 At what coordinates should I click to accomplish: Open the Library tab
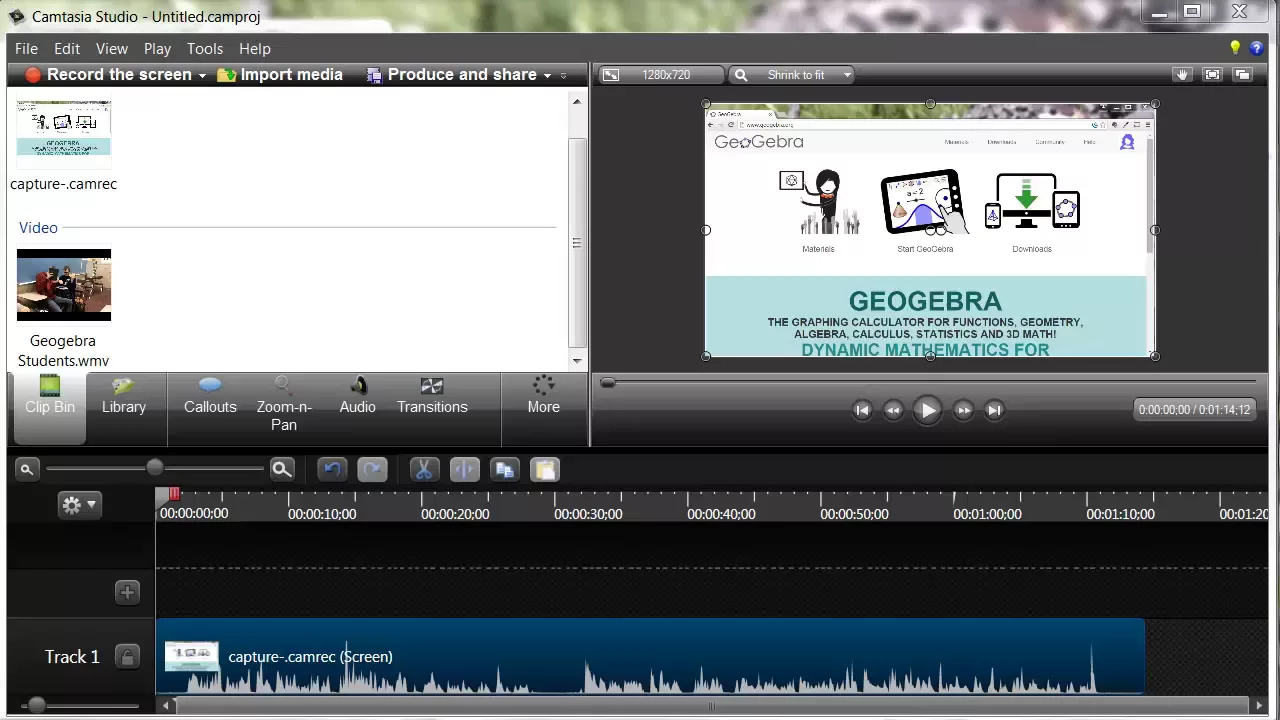click(x=124, y=396)
